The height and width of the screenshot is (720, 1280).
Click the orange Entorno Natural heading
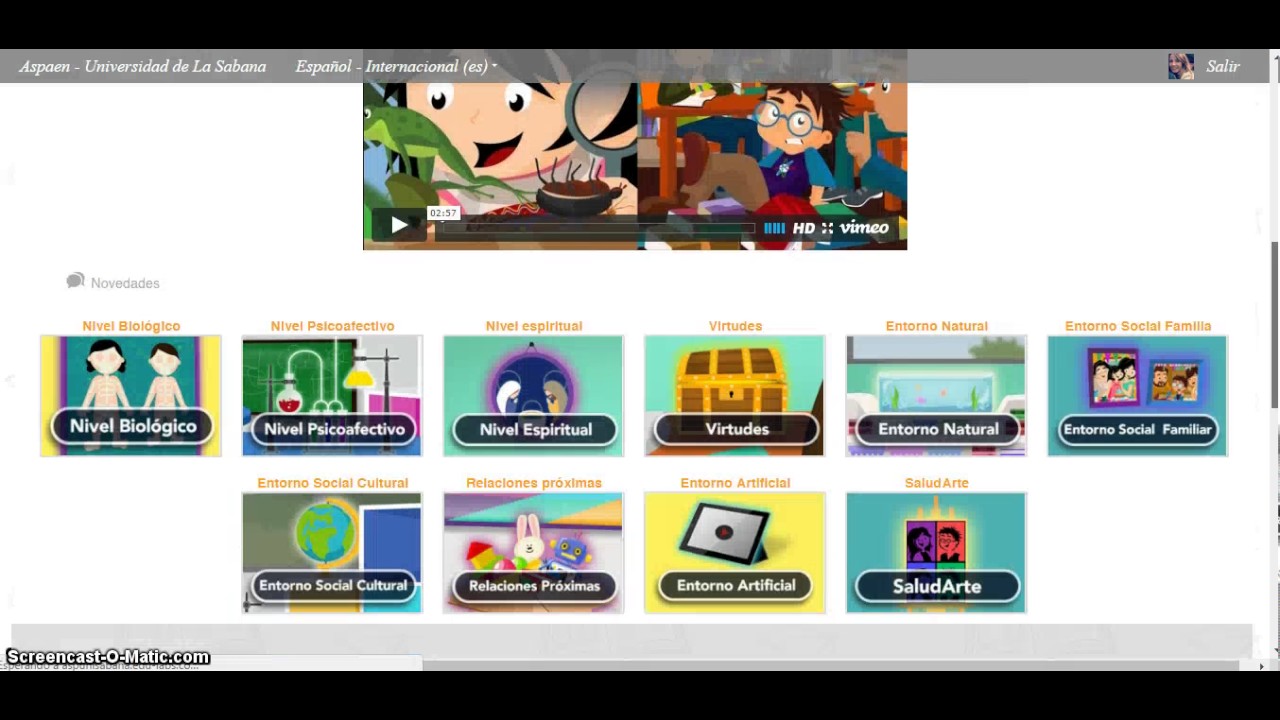pyautogui.click(x=936, y=326)
